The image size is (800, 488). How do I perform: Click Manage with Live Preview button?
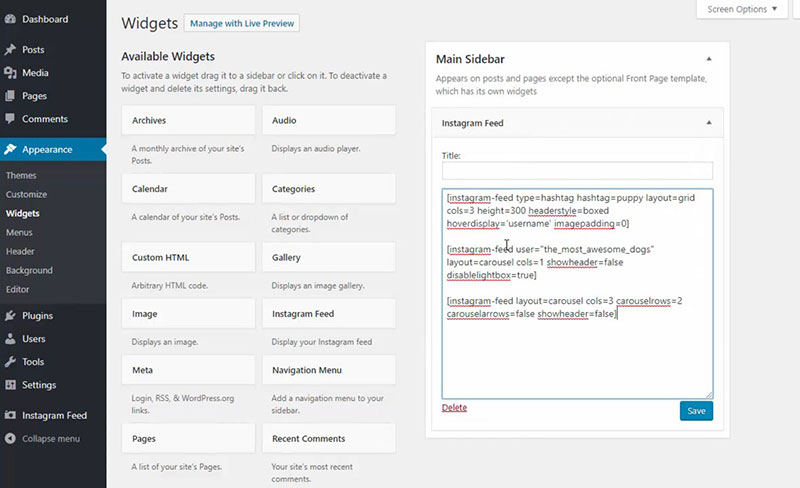click(242, 23)
